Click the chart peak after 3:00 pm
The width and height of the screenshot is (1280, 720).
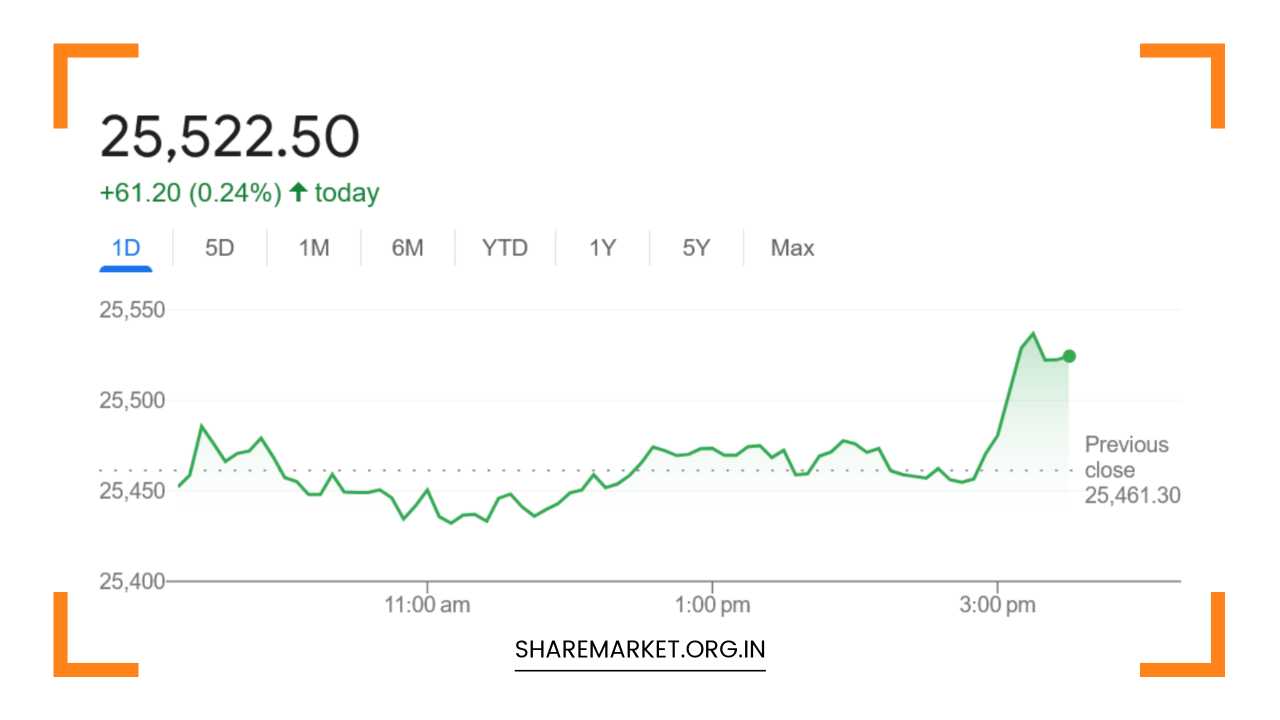coord(1031,333)
